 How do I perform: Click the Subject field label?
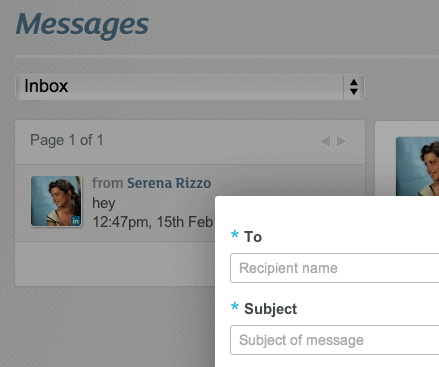tap(270, 309)
